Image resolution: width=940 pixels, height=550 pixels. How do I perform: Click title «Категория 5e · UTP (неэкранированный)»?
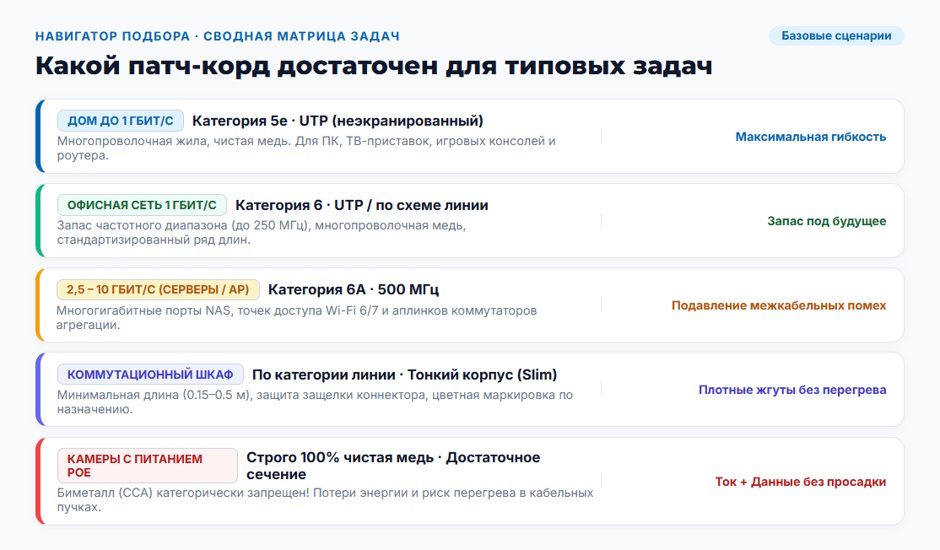[x=338, y=121]
